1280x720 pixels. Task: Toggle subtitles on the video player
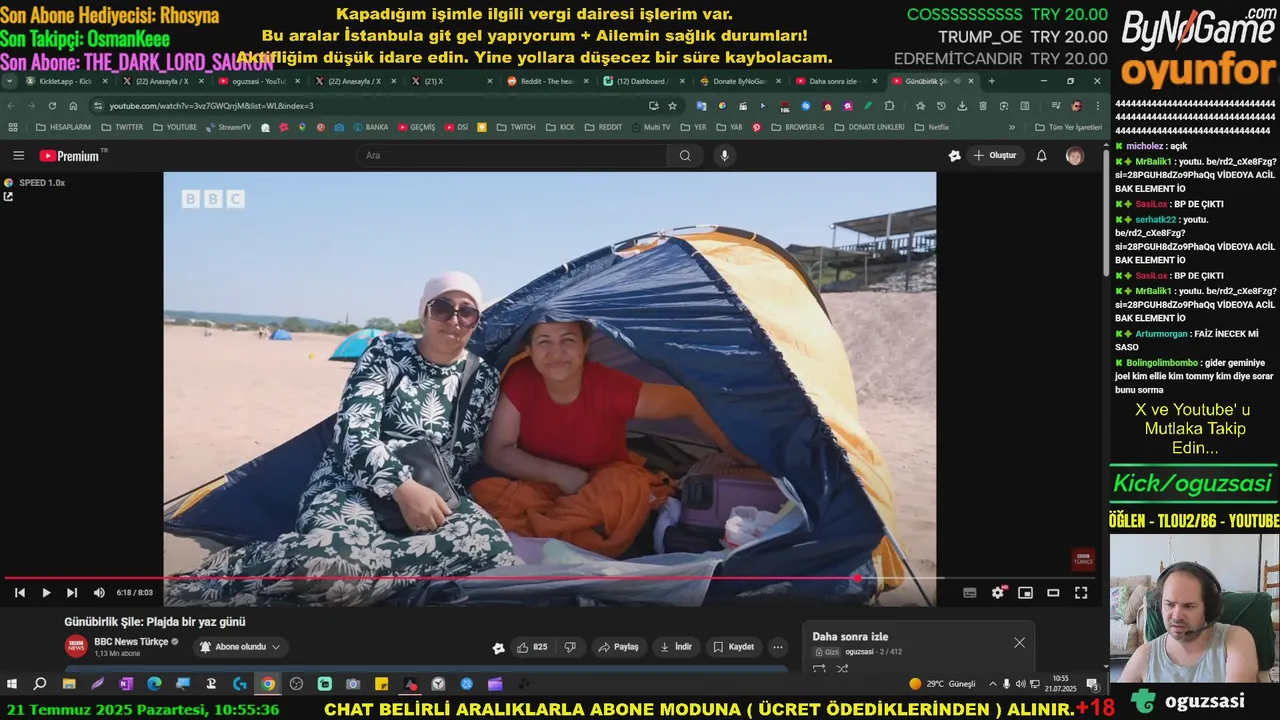click(969, 593)
